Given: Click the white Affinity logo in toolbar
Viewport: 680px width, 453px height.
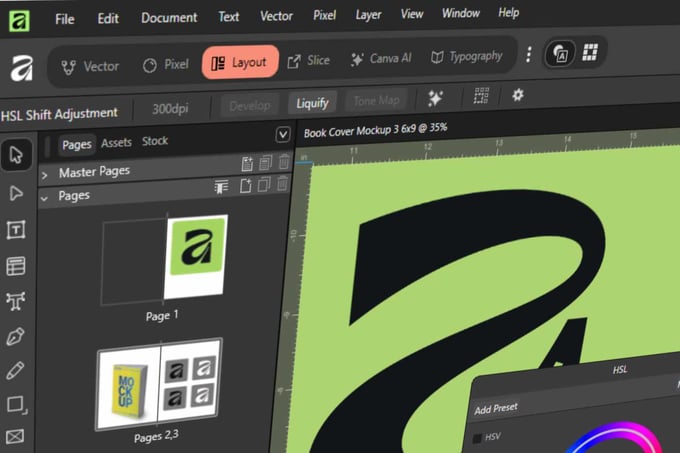Looking at the screenshot, I should (22, 68).
